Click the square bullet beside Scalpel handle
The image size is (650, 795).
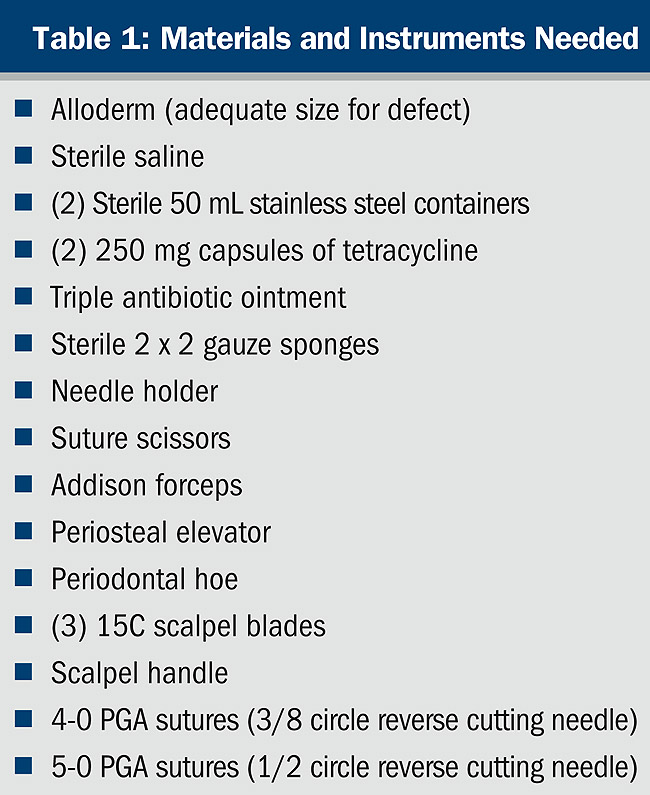tap(24, 672)
